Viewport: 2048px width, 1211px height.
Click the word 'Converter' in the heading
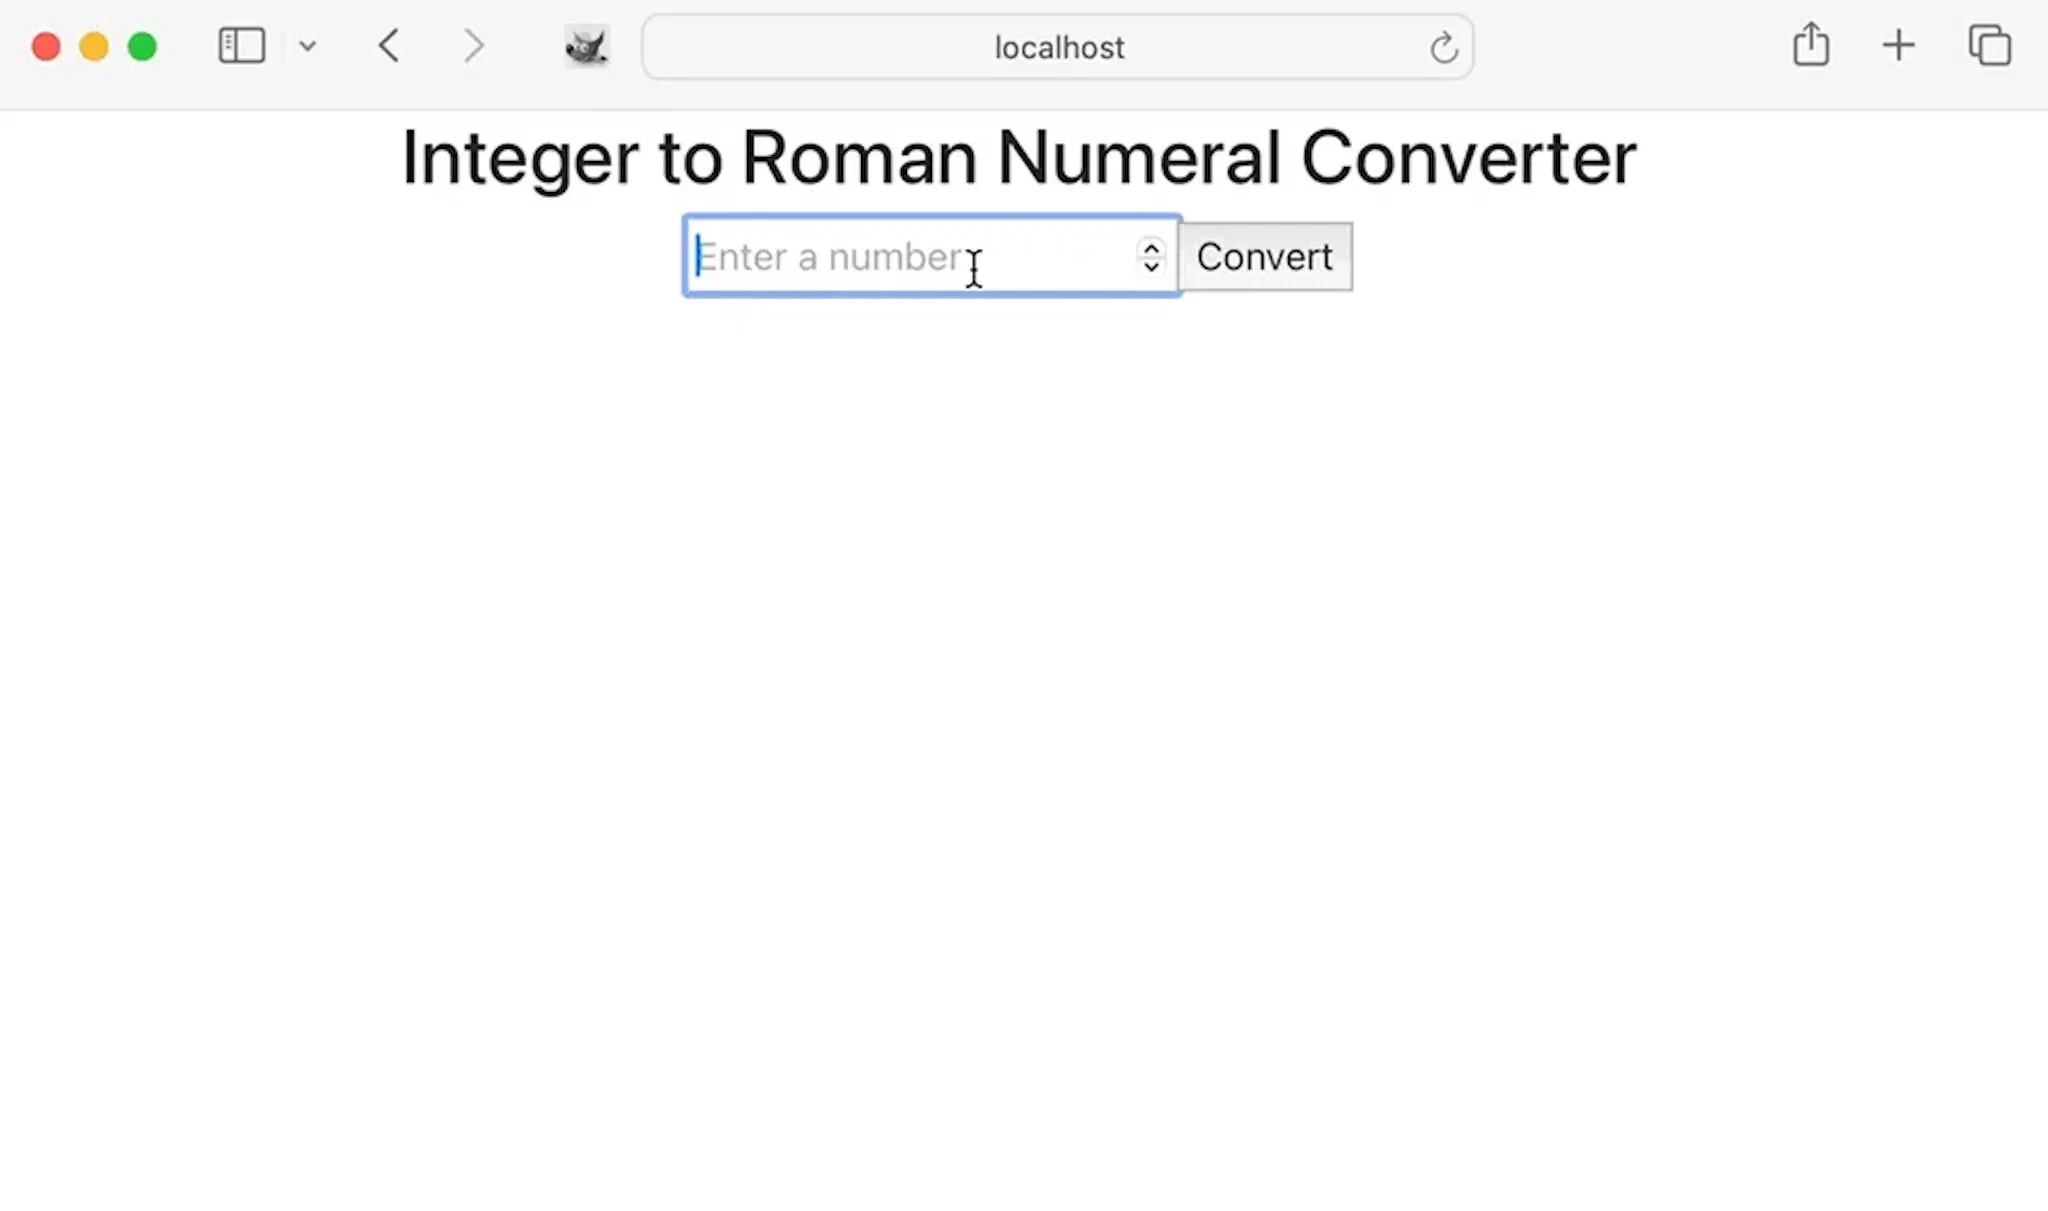(1468, 158)
